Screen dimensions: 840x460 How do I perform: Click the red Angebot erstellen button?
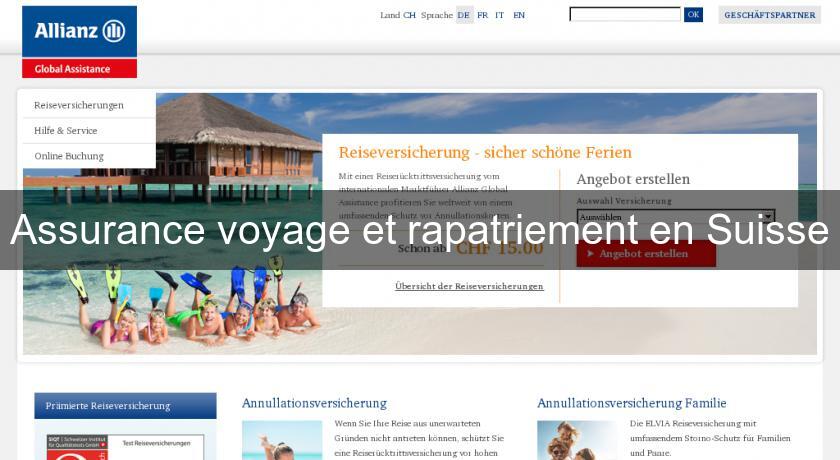[645, 254]
